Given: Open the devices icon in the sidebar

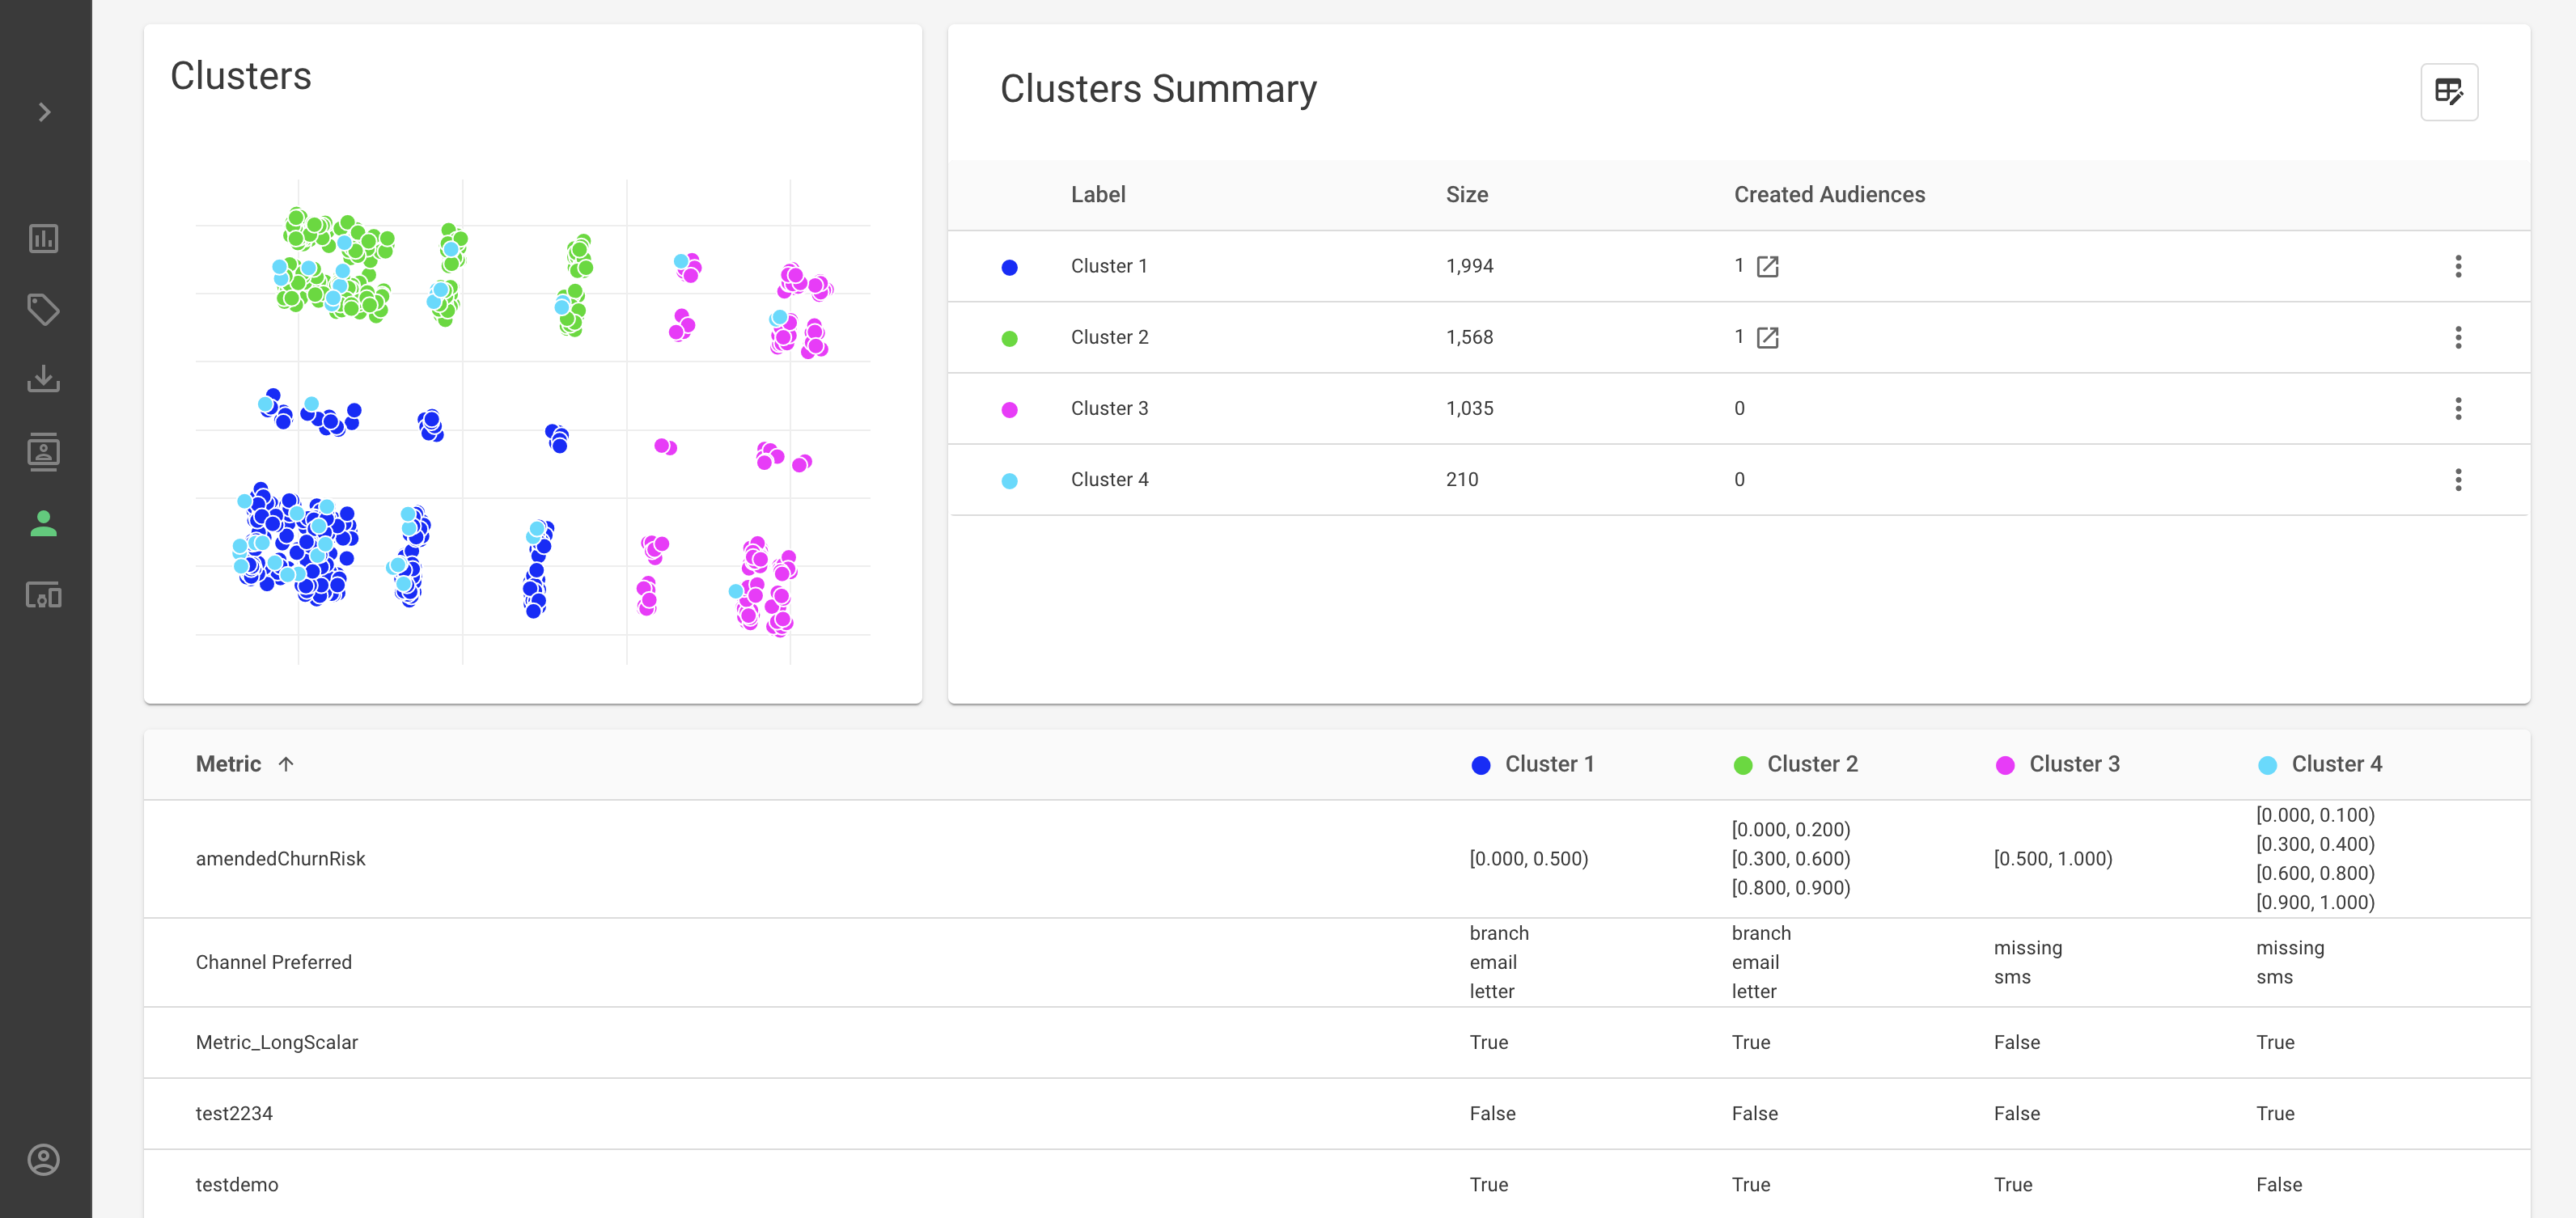Looking at the screenshot, I should pos(44,595).
